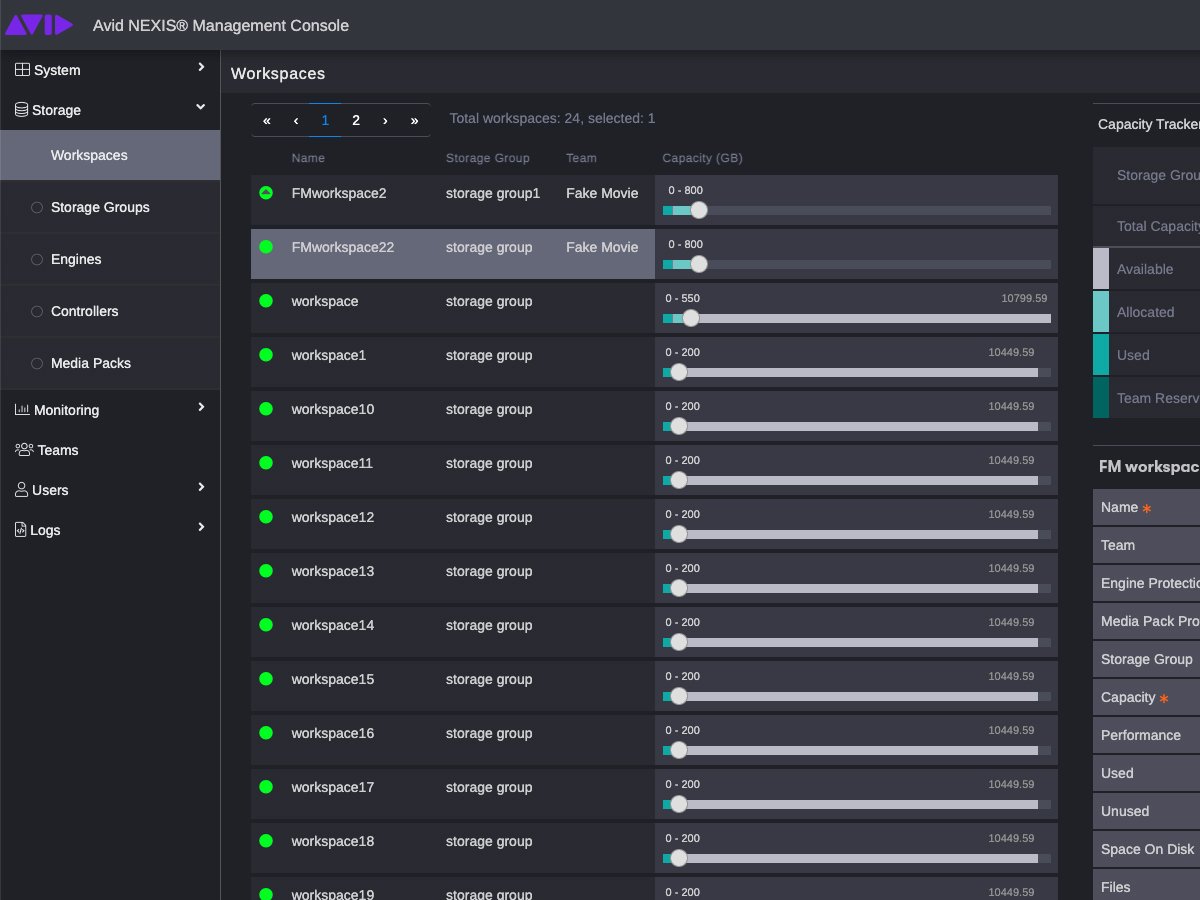
Task: Expand the Users menu chevron
Action: pos(201,487)
